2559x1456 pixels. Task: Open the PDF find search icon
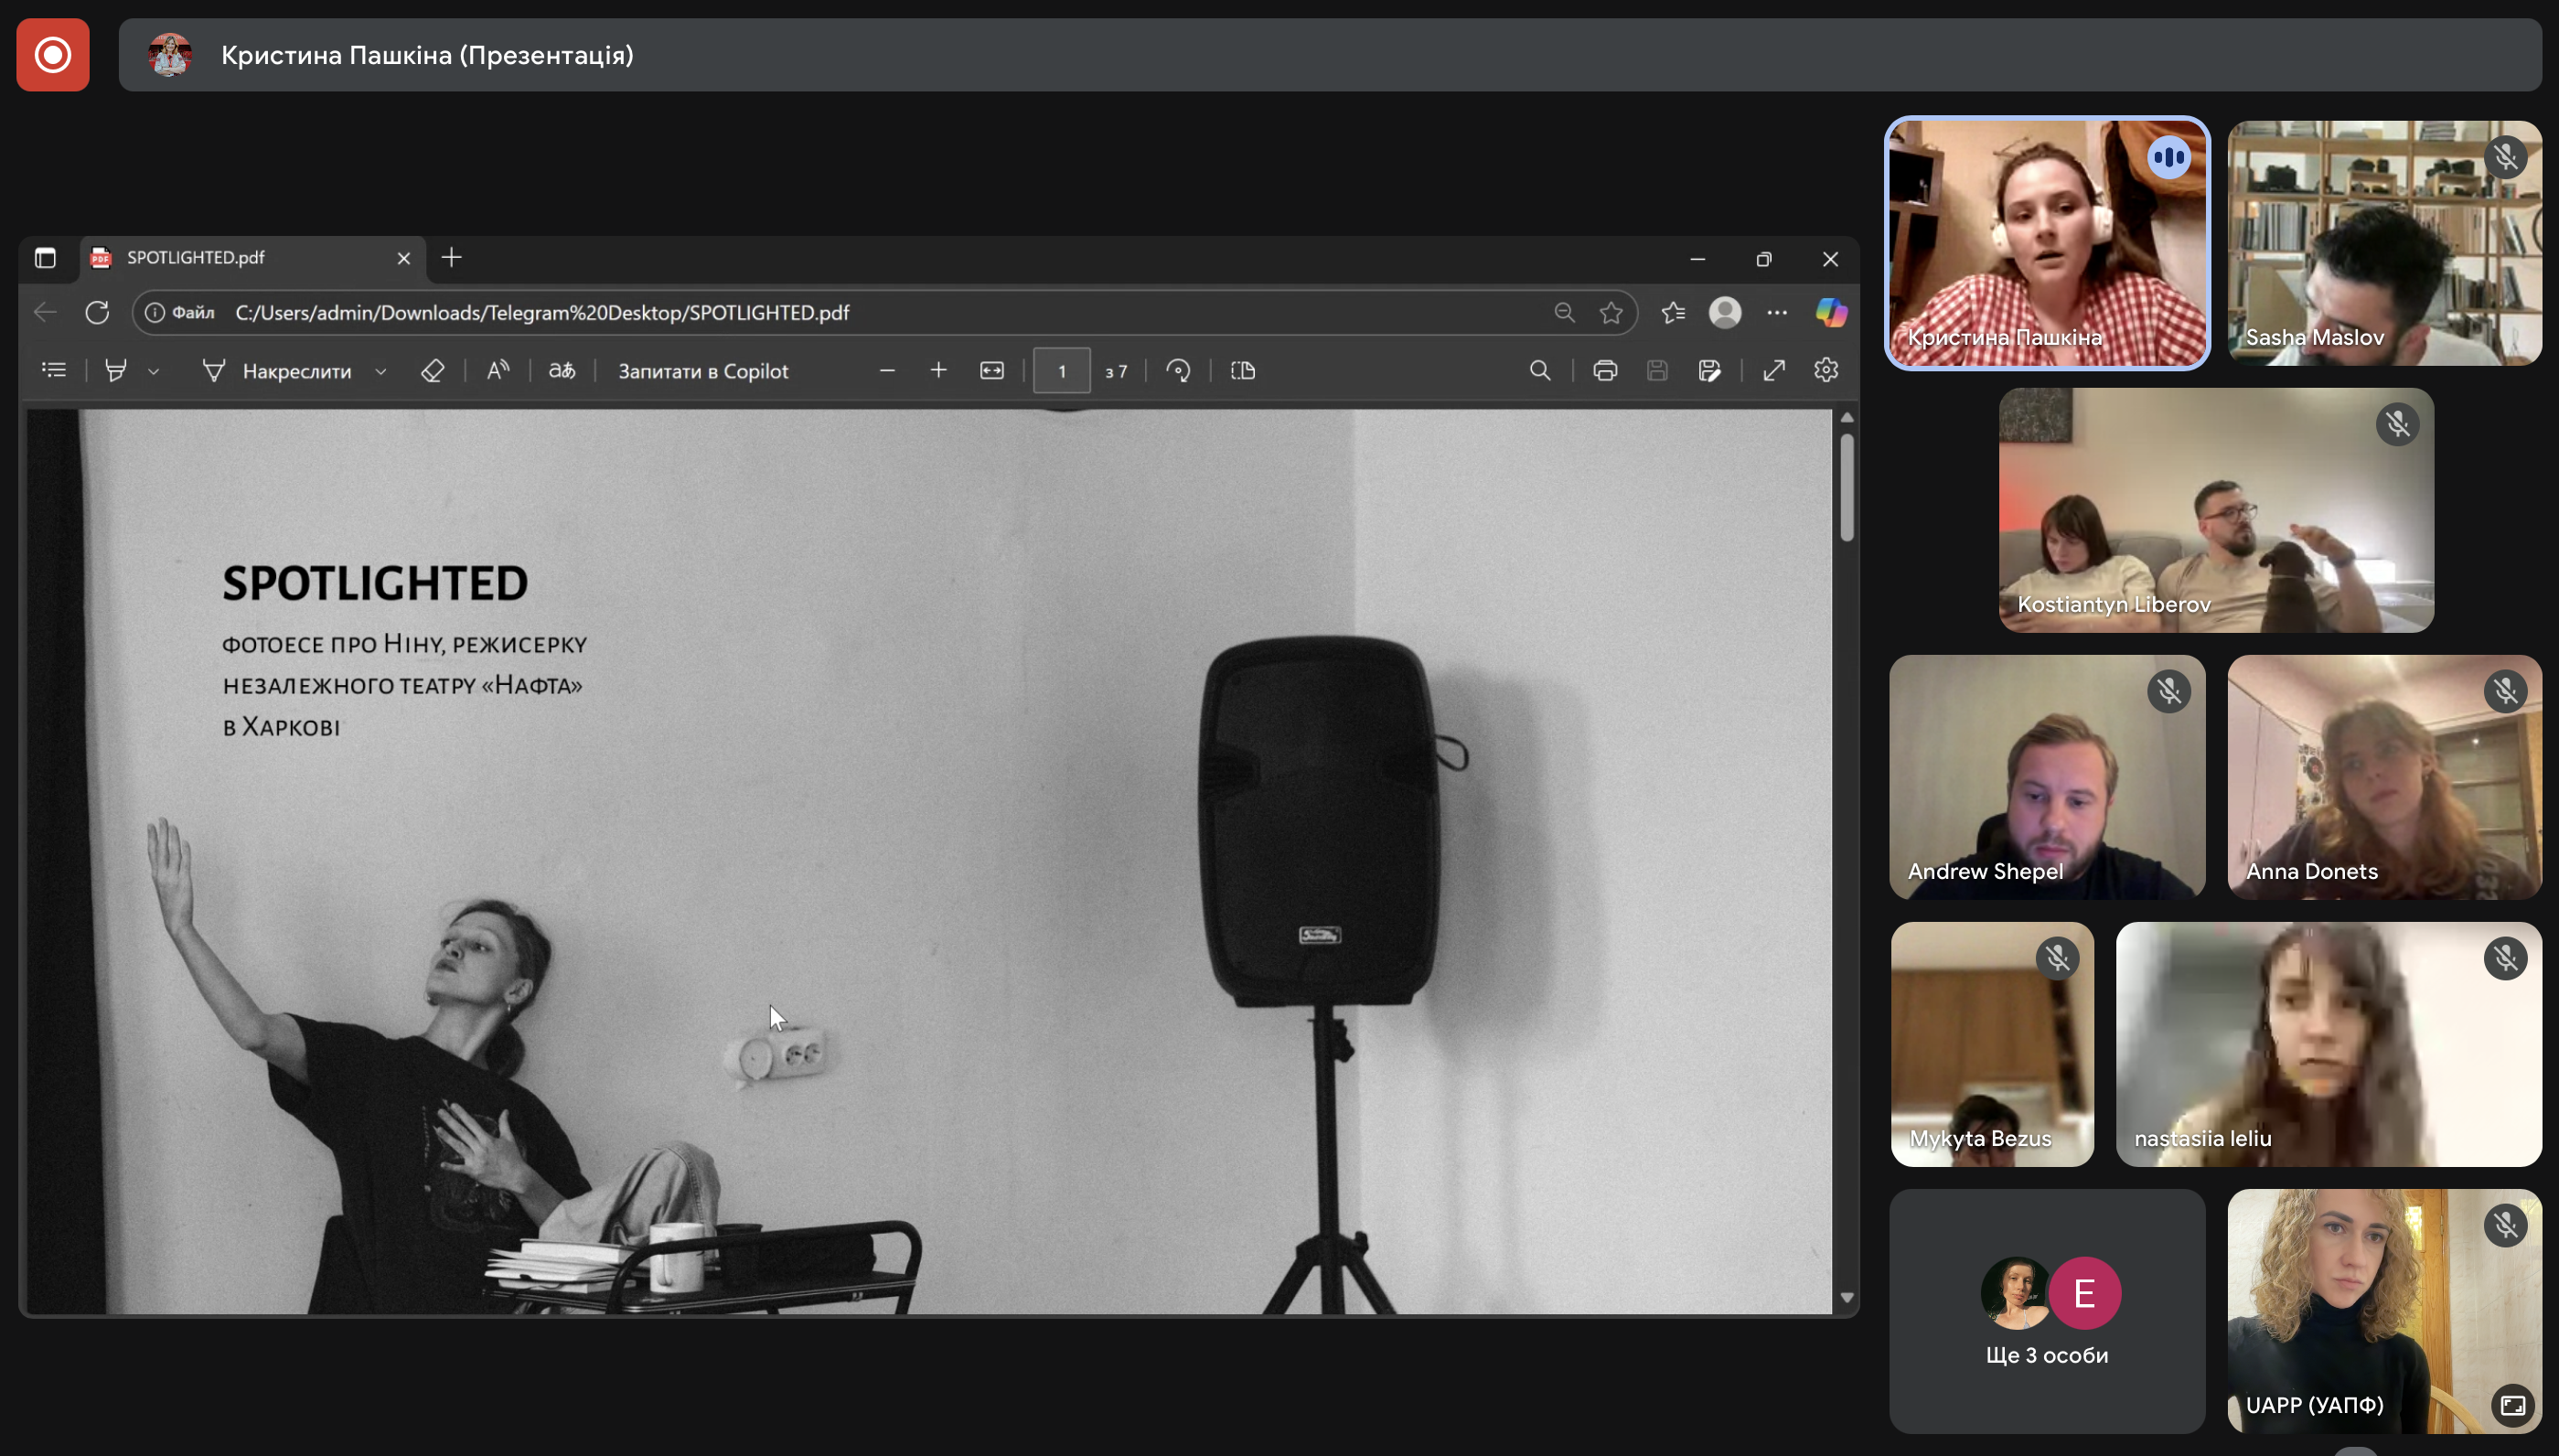[x=1540, y=371]
